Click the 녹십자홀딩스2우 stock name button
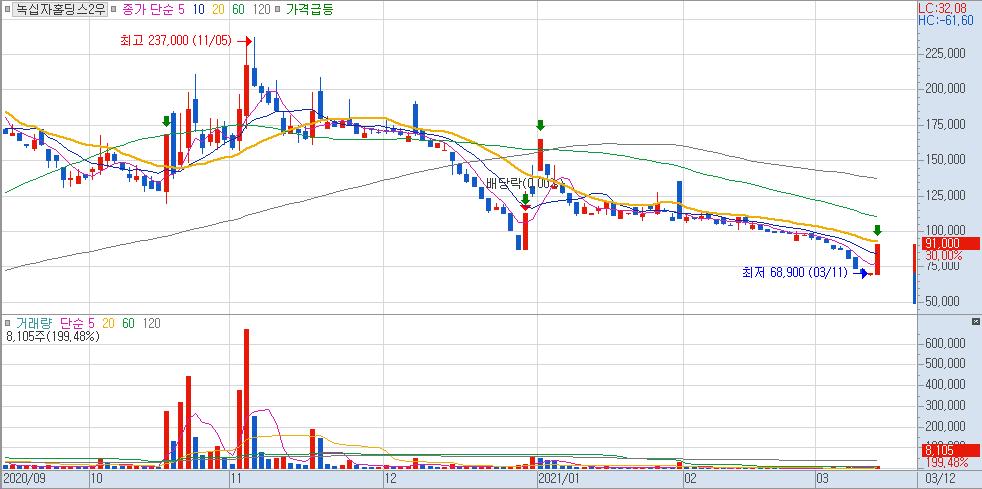 click(x=59, y=9)
